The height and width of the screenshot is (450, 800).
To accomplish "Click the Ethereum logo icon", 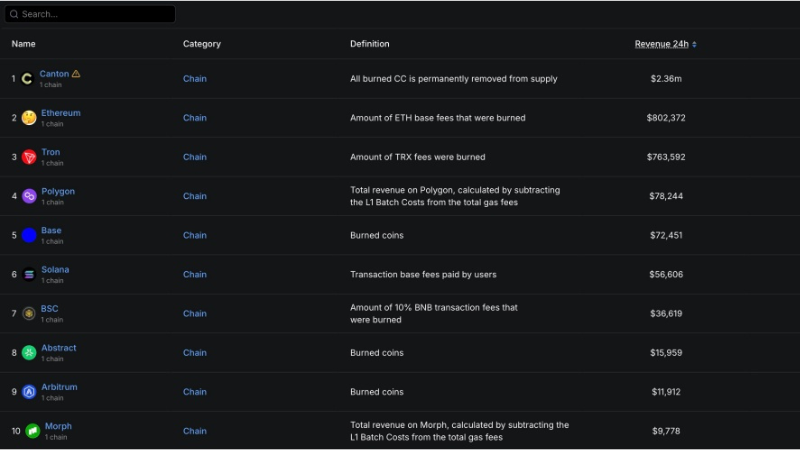I will [x=29, y=118].
